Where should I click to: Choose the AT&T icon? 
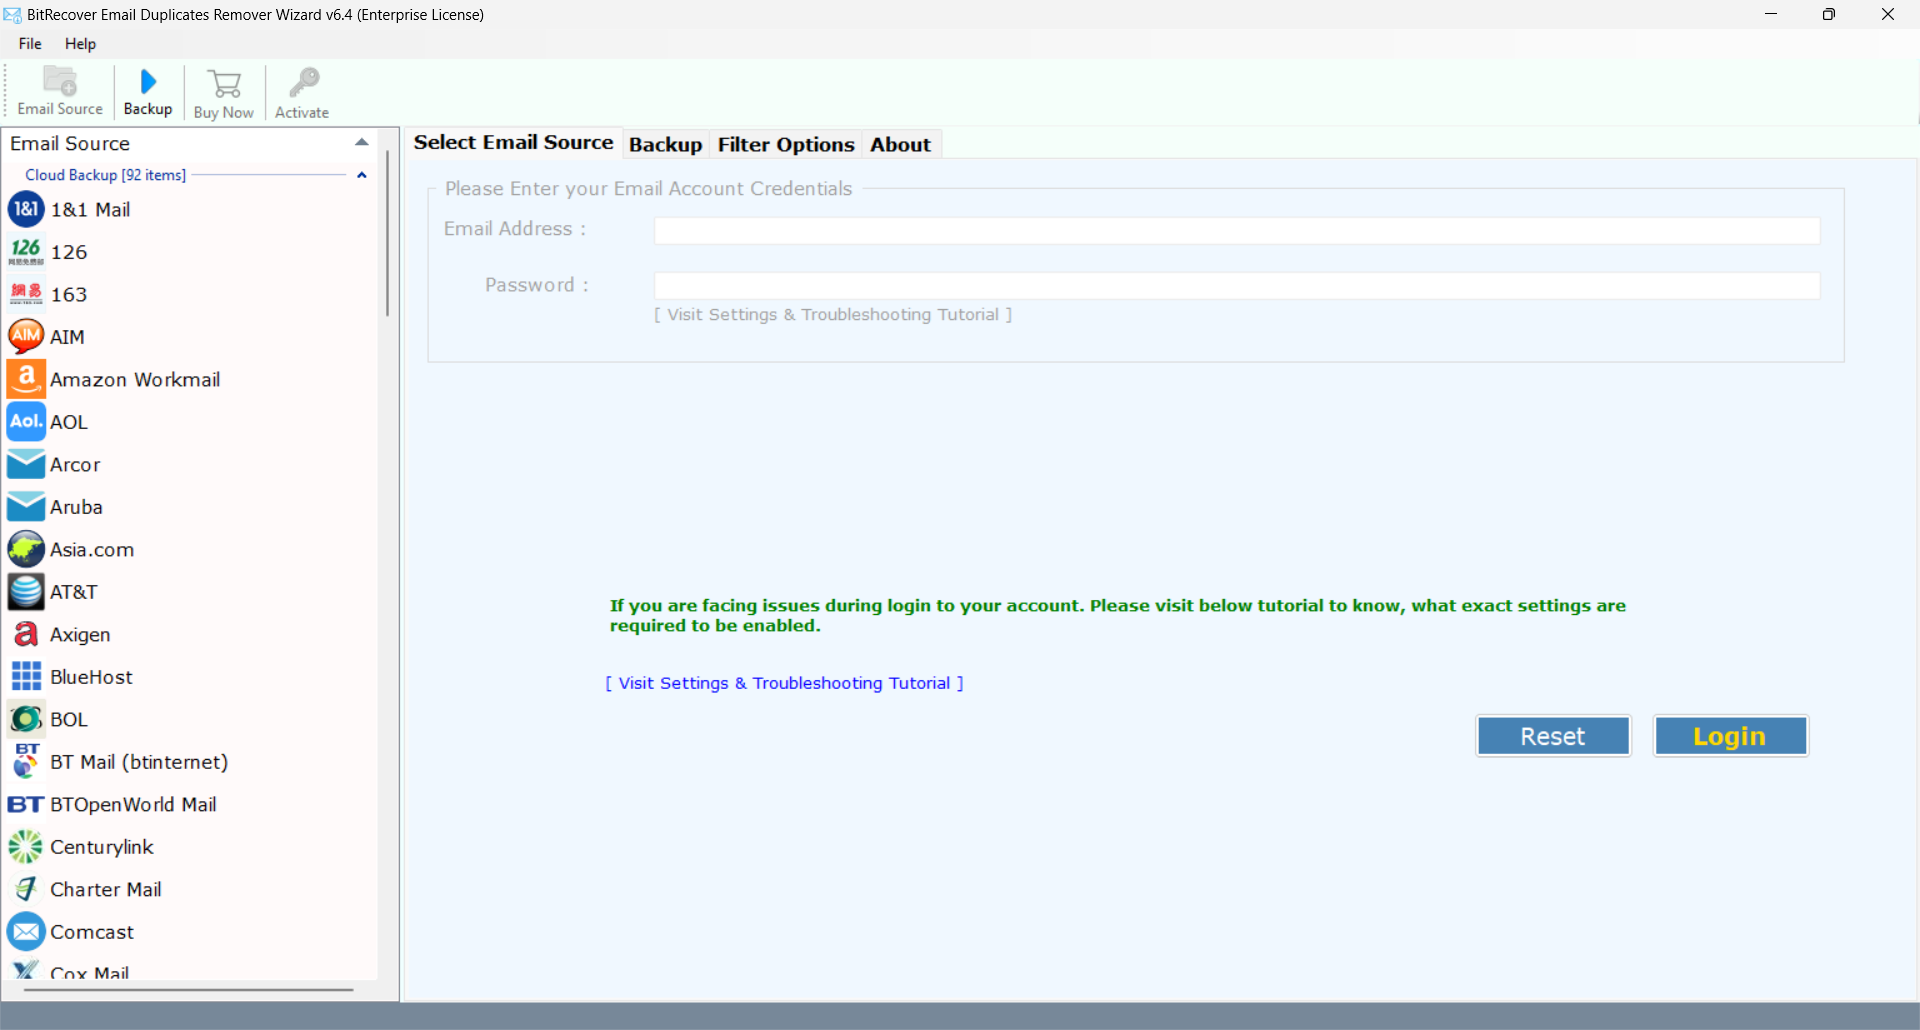pyautogui.click(x=26, y=591)
